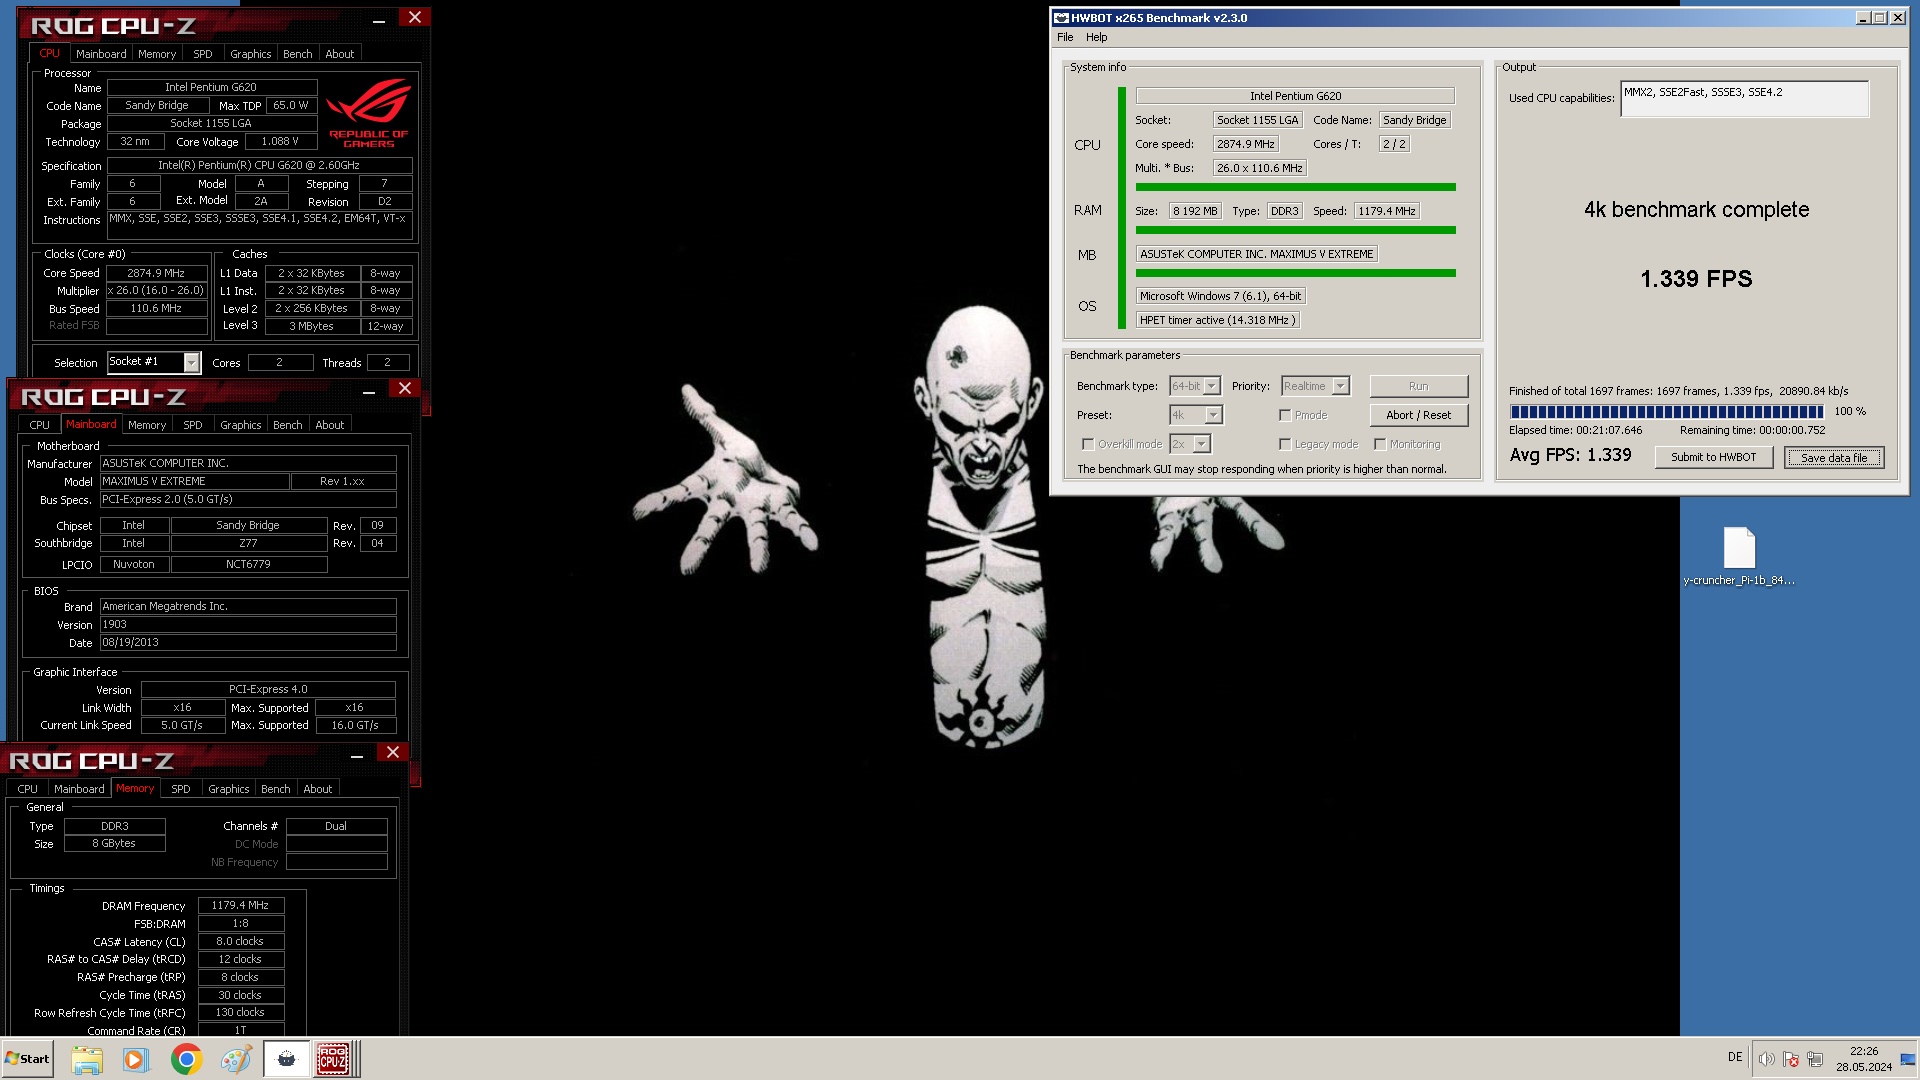The width and height of the screenshot is (1920, 1080).
Task: Open the Selection Socket #1 dropdown
Action: pyautogui.click(x=153, y=362)
